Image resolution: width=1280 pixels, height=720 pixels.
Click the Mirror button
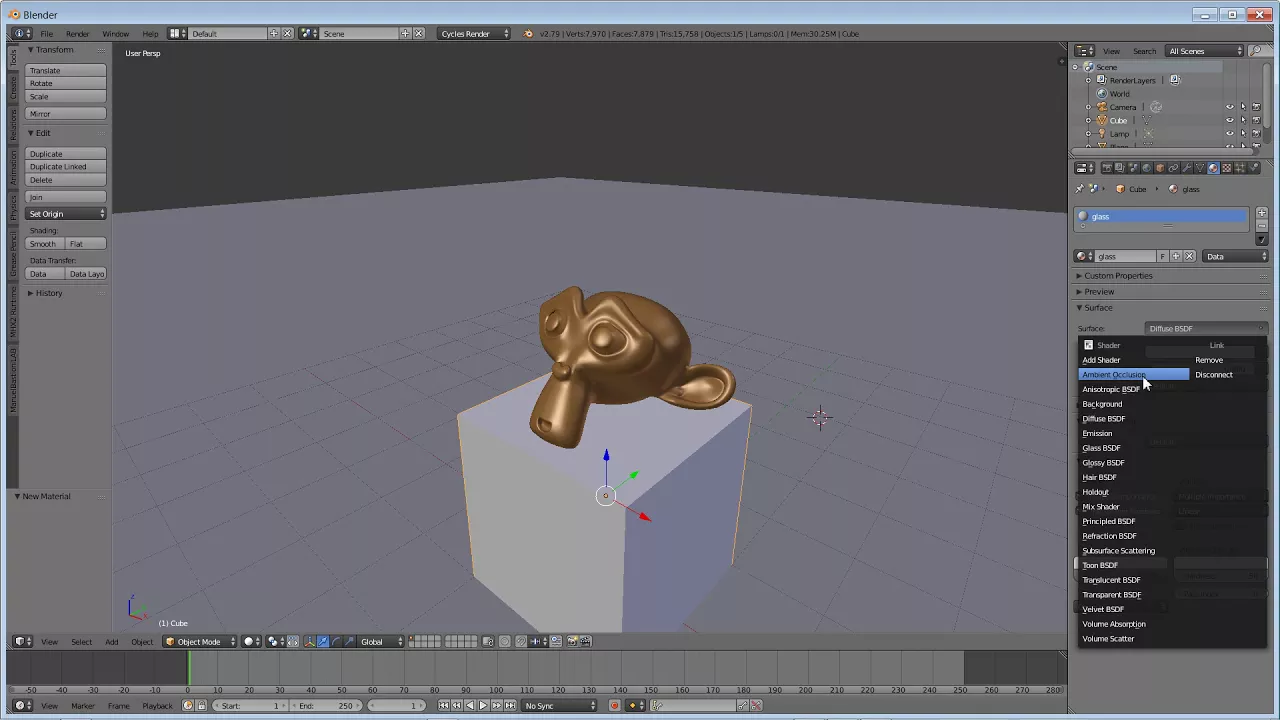coord(66,114)
